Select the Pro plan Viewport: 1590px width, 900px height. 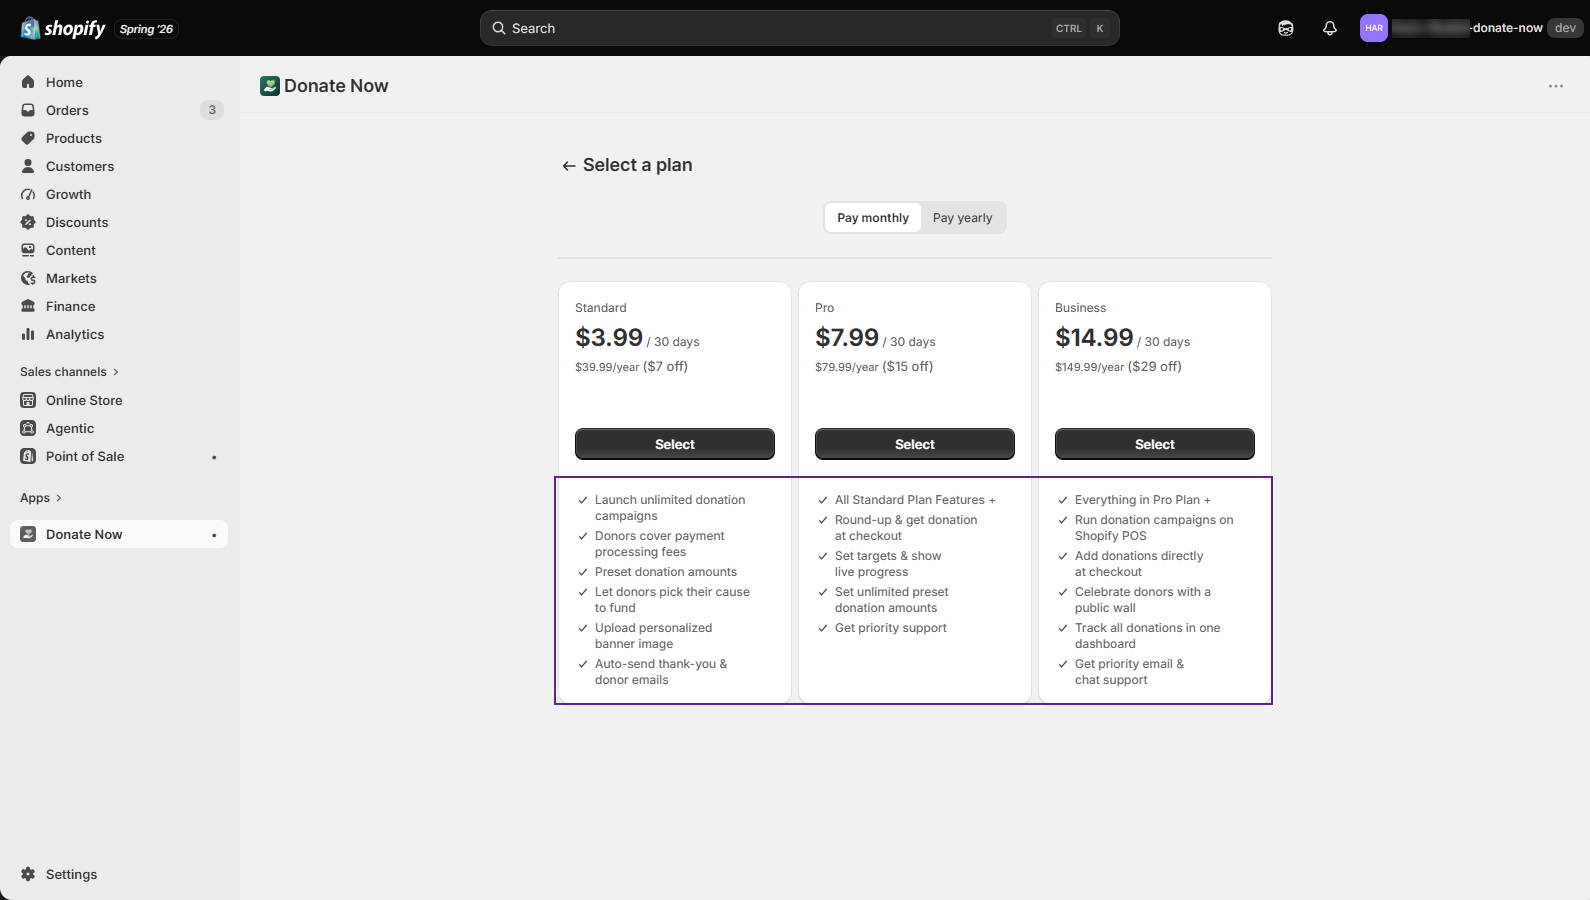pyautogui.click(x=915, y=444)
